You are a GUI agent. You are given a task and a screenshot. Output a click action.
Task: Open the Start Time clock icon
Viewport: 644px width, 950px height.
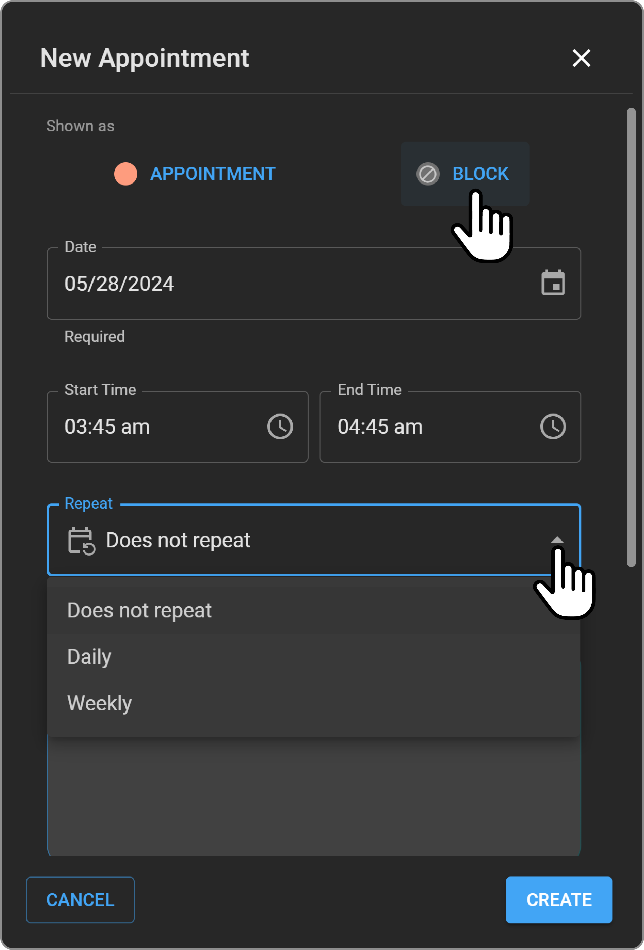[279, 426]
